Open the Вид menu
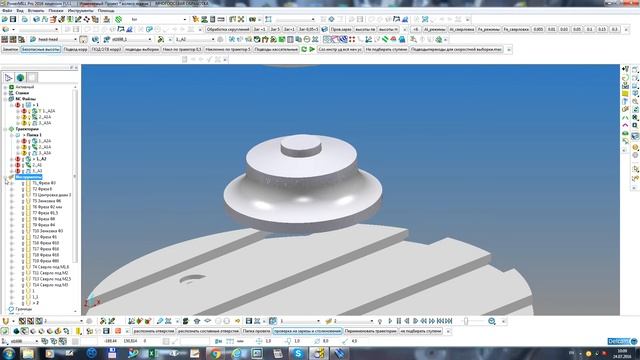 20,11
